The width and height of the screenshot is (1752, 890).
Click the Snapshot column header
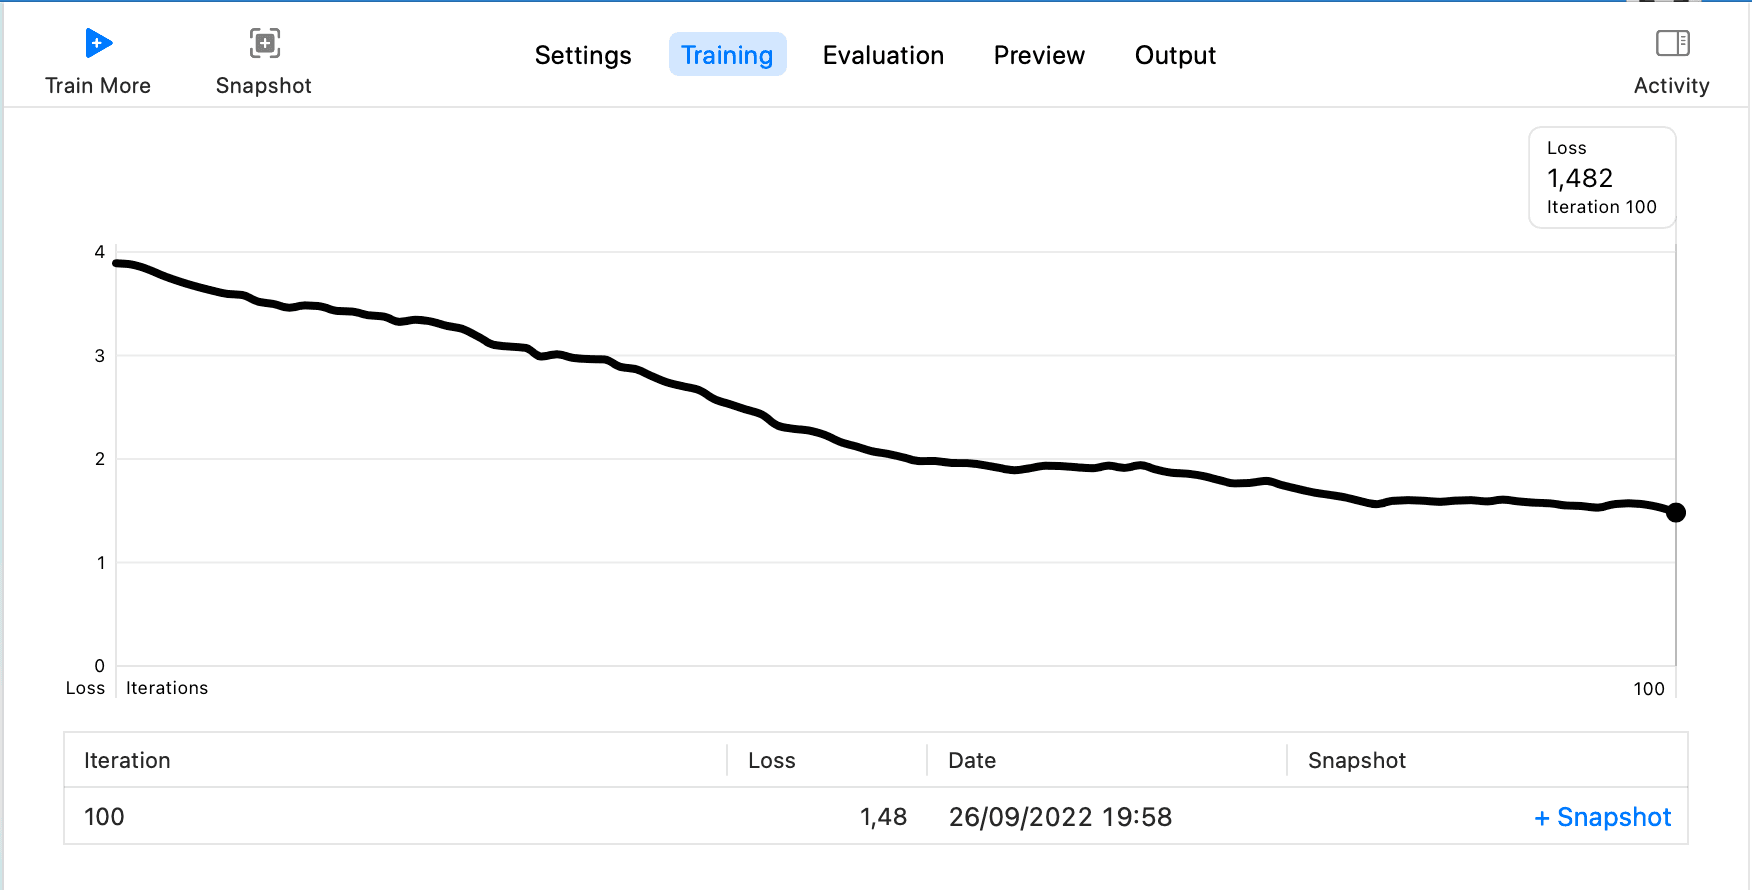tap(1357, 761)
